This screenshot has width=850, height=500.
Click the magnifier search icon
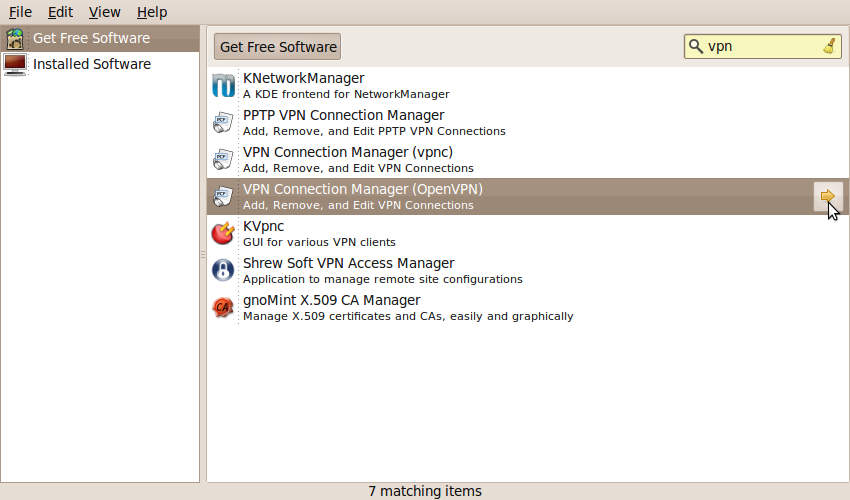696,47
